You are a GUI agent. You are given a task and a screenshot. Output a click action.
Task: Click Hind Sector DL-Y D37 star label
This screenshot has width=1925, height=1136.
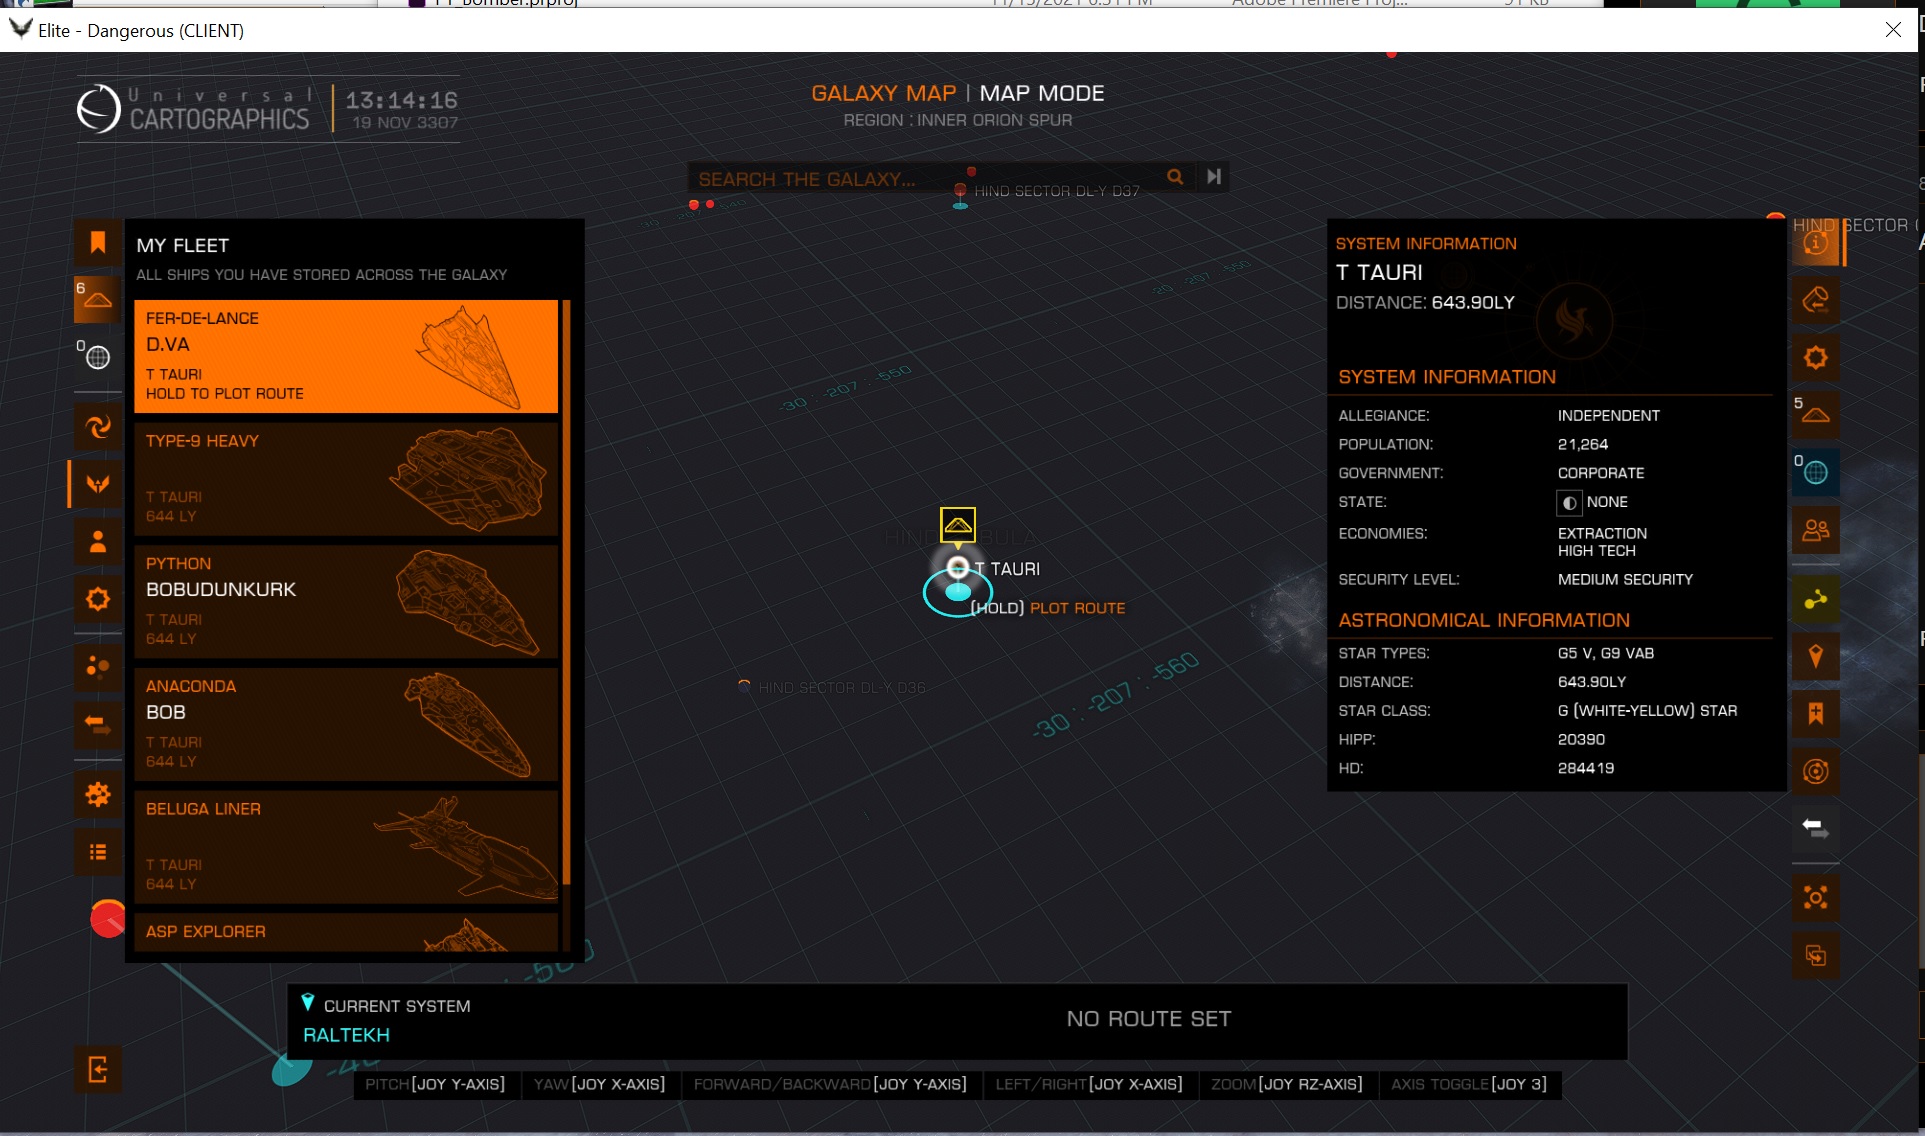(1057, 191)
